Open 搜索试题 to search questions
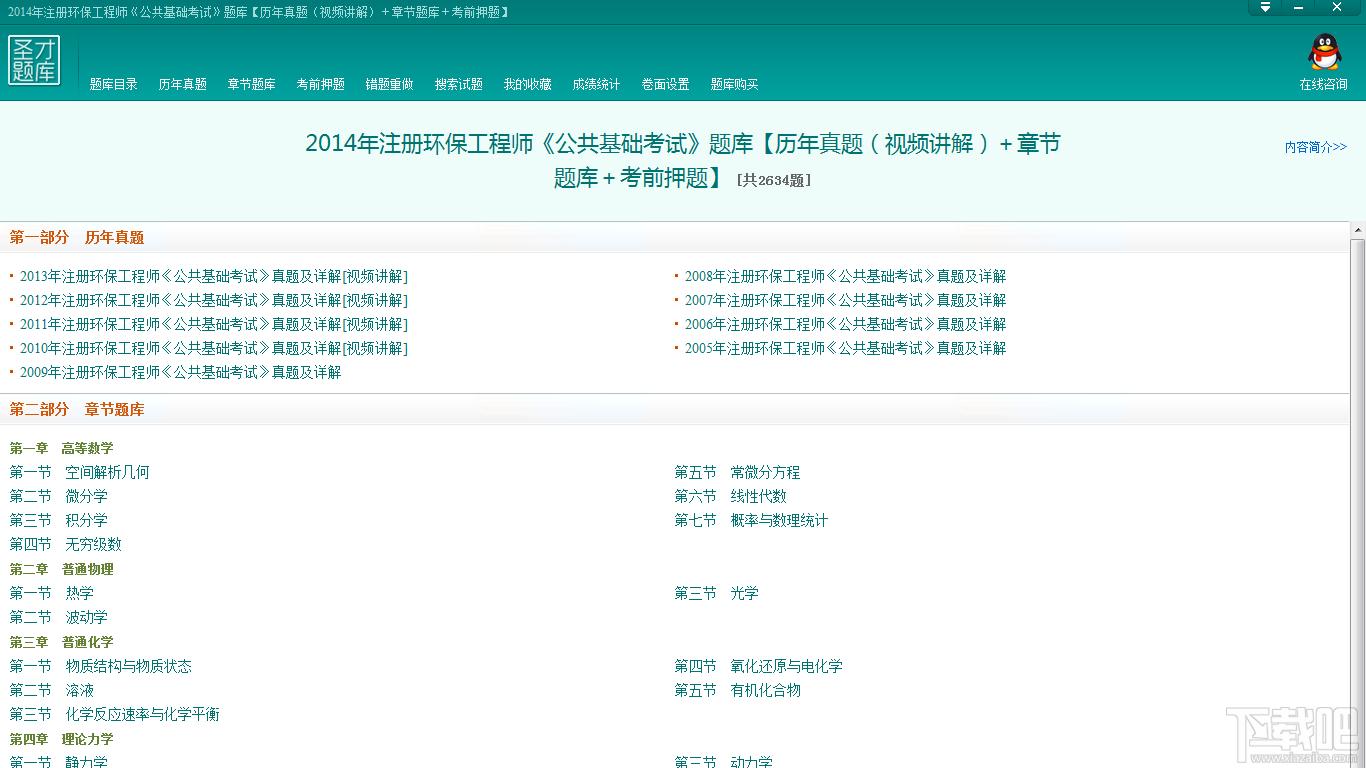This screenshot has height=768, width=1366. (x=458, y=84)
